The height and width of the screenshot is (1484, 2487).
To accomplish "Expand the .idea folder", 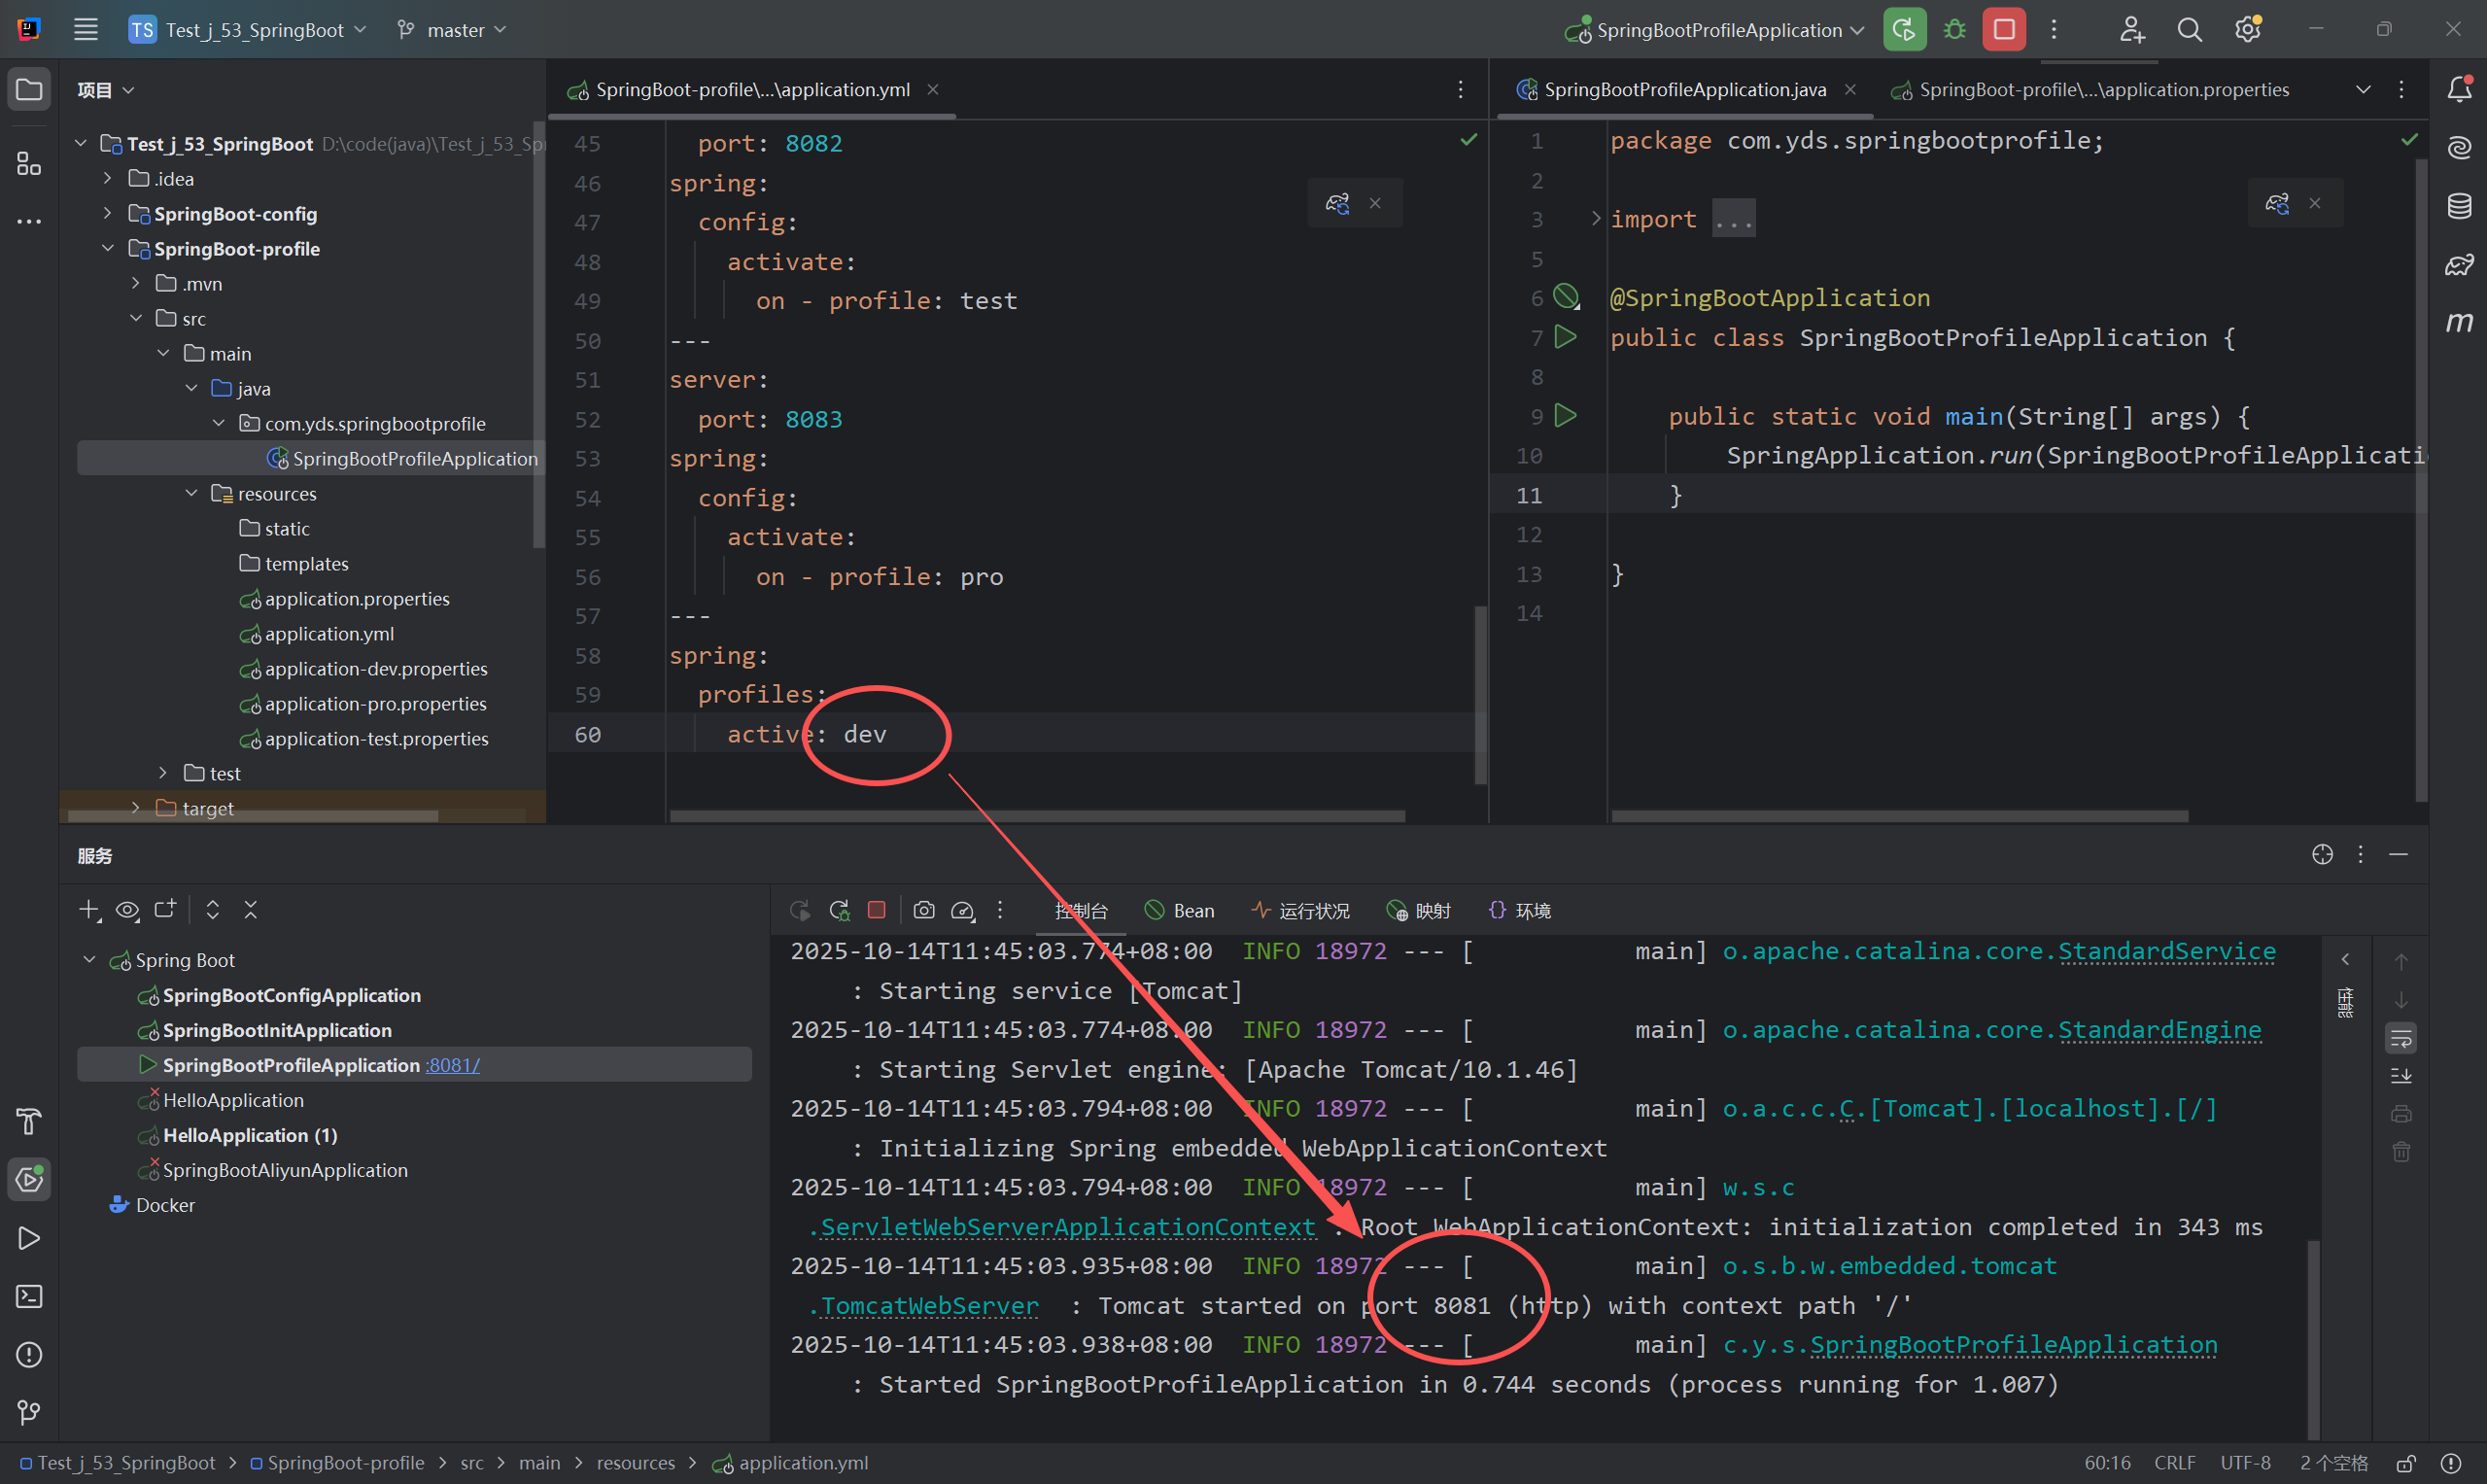I will (108, 179).
